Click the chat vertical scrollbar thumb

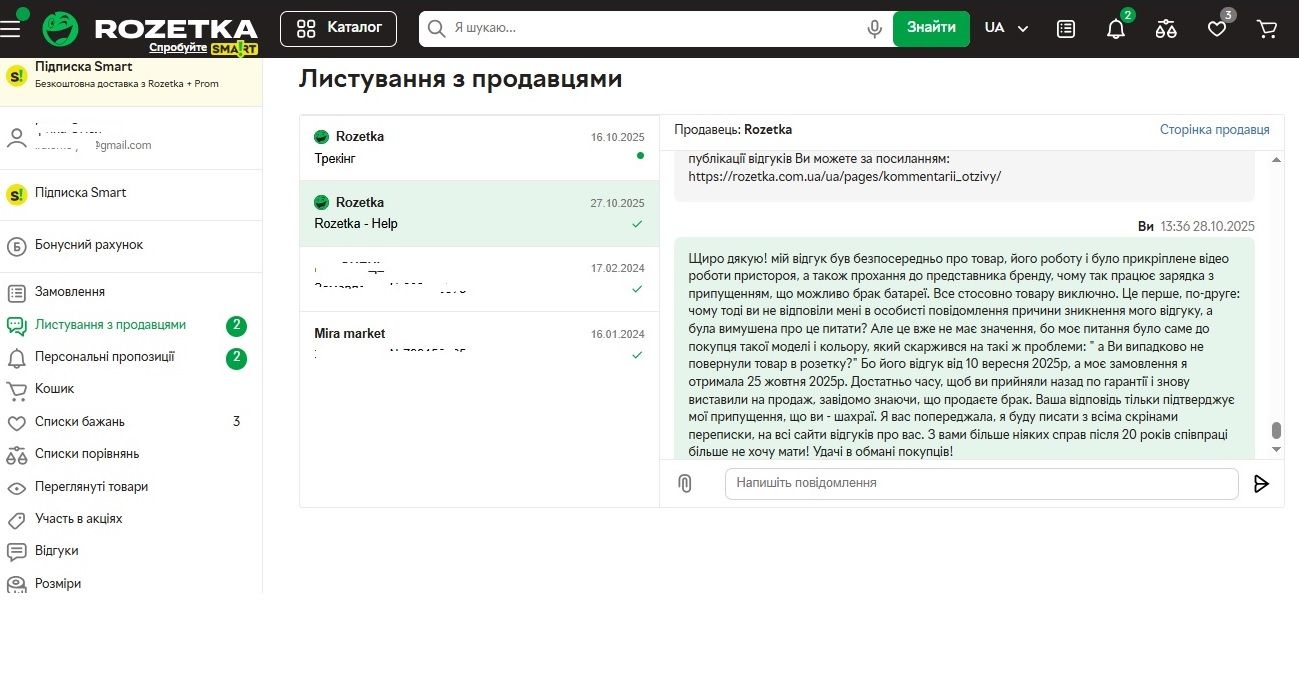(x=1276, y=431)
